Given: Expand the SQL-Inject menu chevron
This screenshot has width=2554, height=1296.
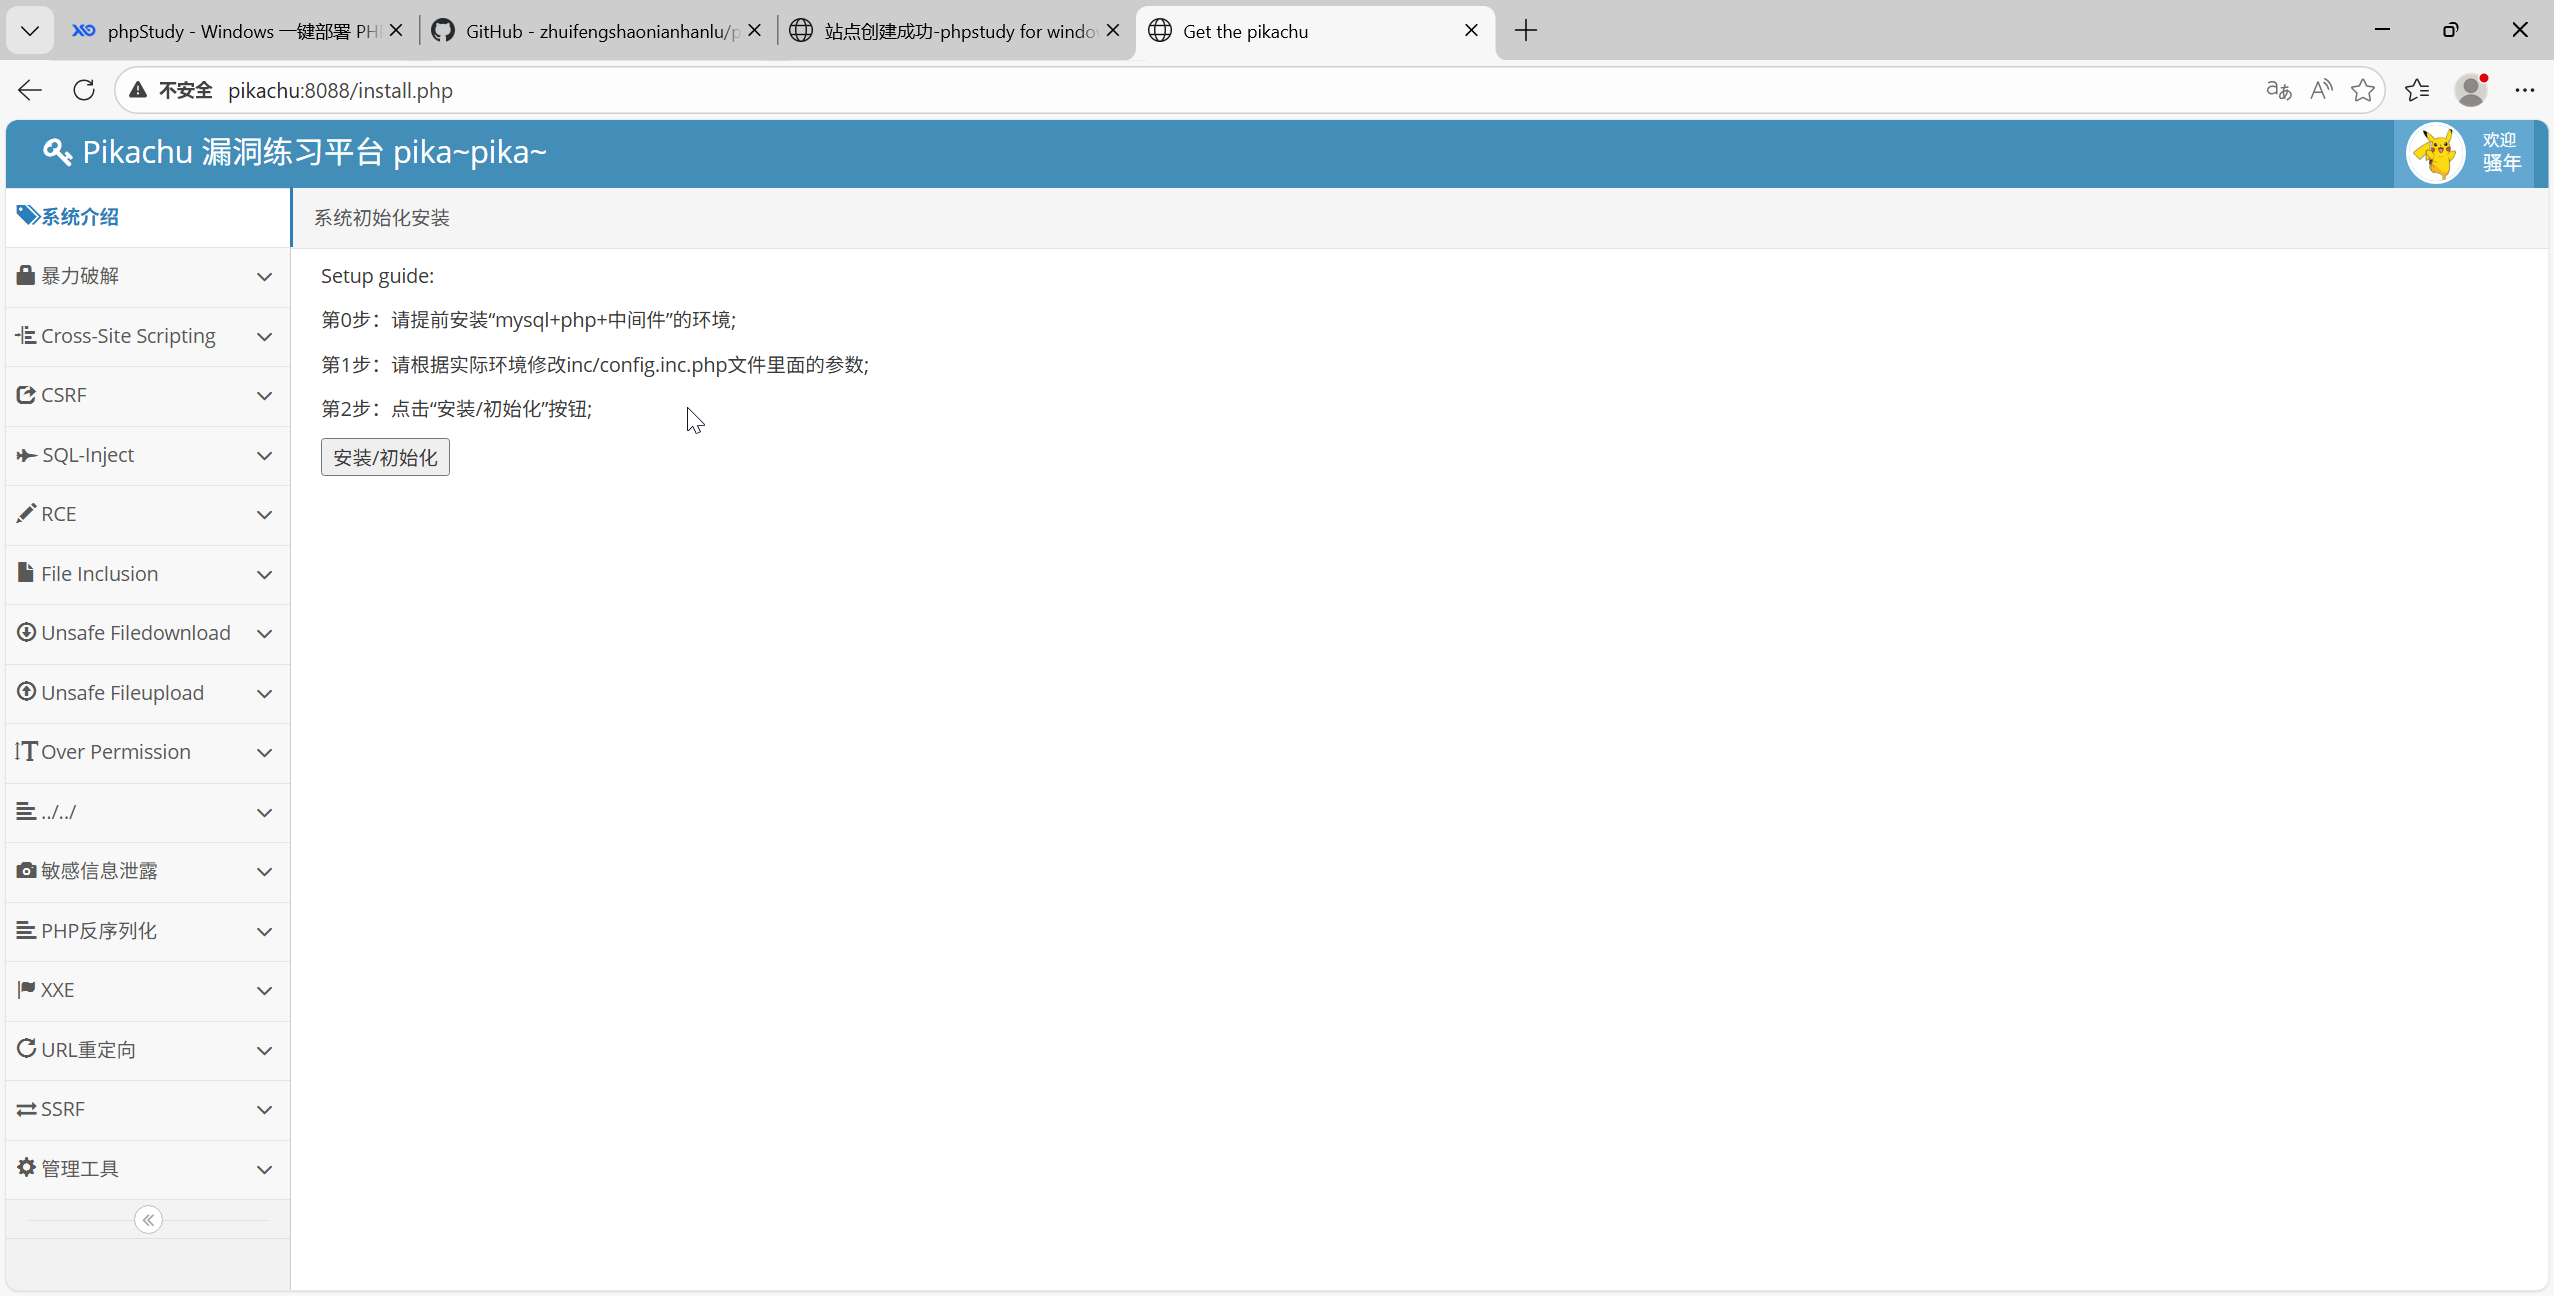Looking at the screenshot, I should point(264,456).
